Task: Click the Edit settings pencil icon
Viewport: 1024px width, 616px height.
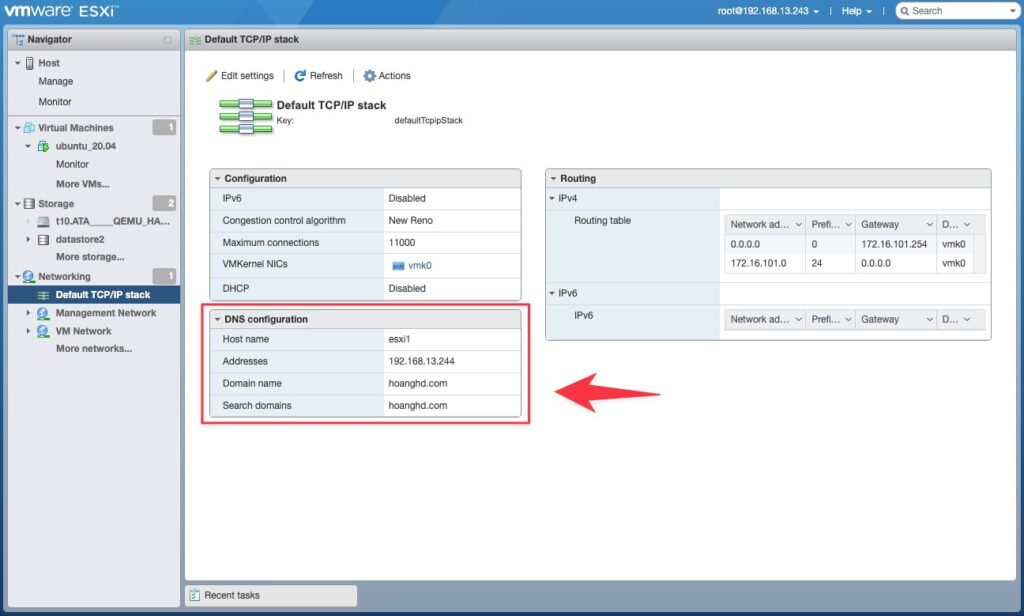Action: 211,76
